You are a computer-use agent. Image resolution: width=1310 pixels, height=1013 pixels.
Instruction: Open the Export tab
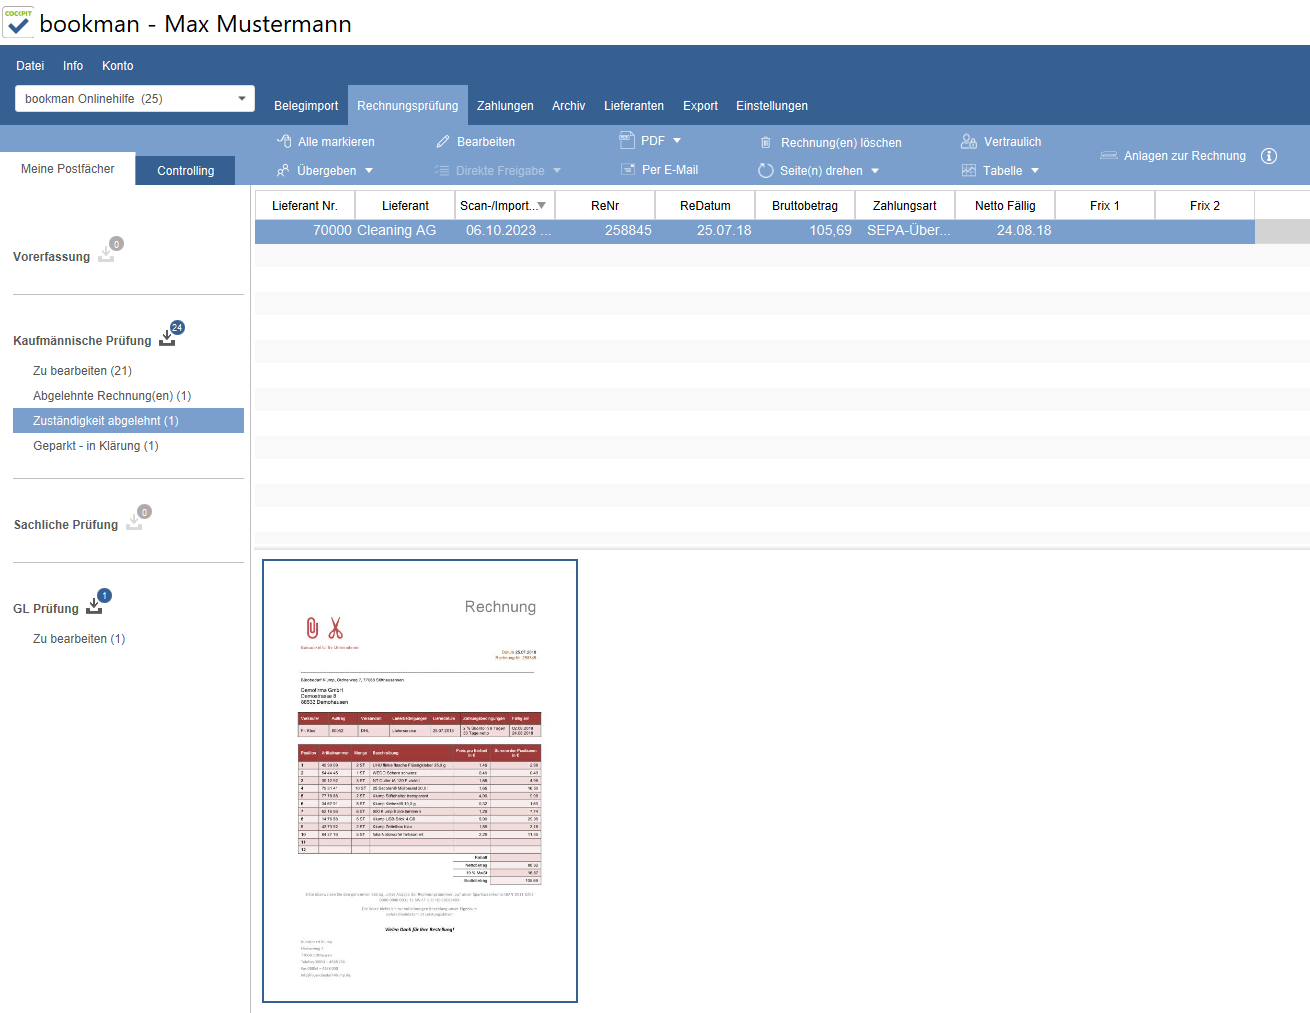(700, 106)
